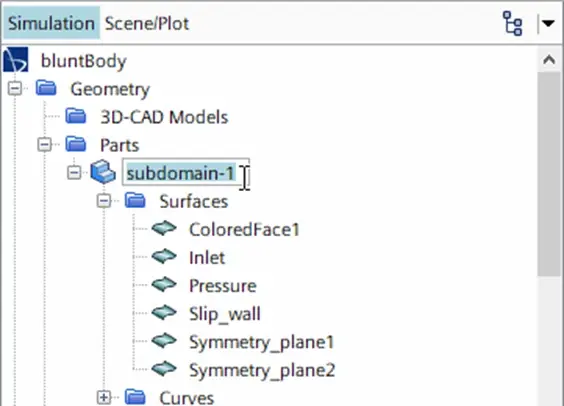
Task: Click the 3D-CAD Models folder icon
Action: point(76,116)
